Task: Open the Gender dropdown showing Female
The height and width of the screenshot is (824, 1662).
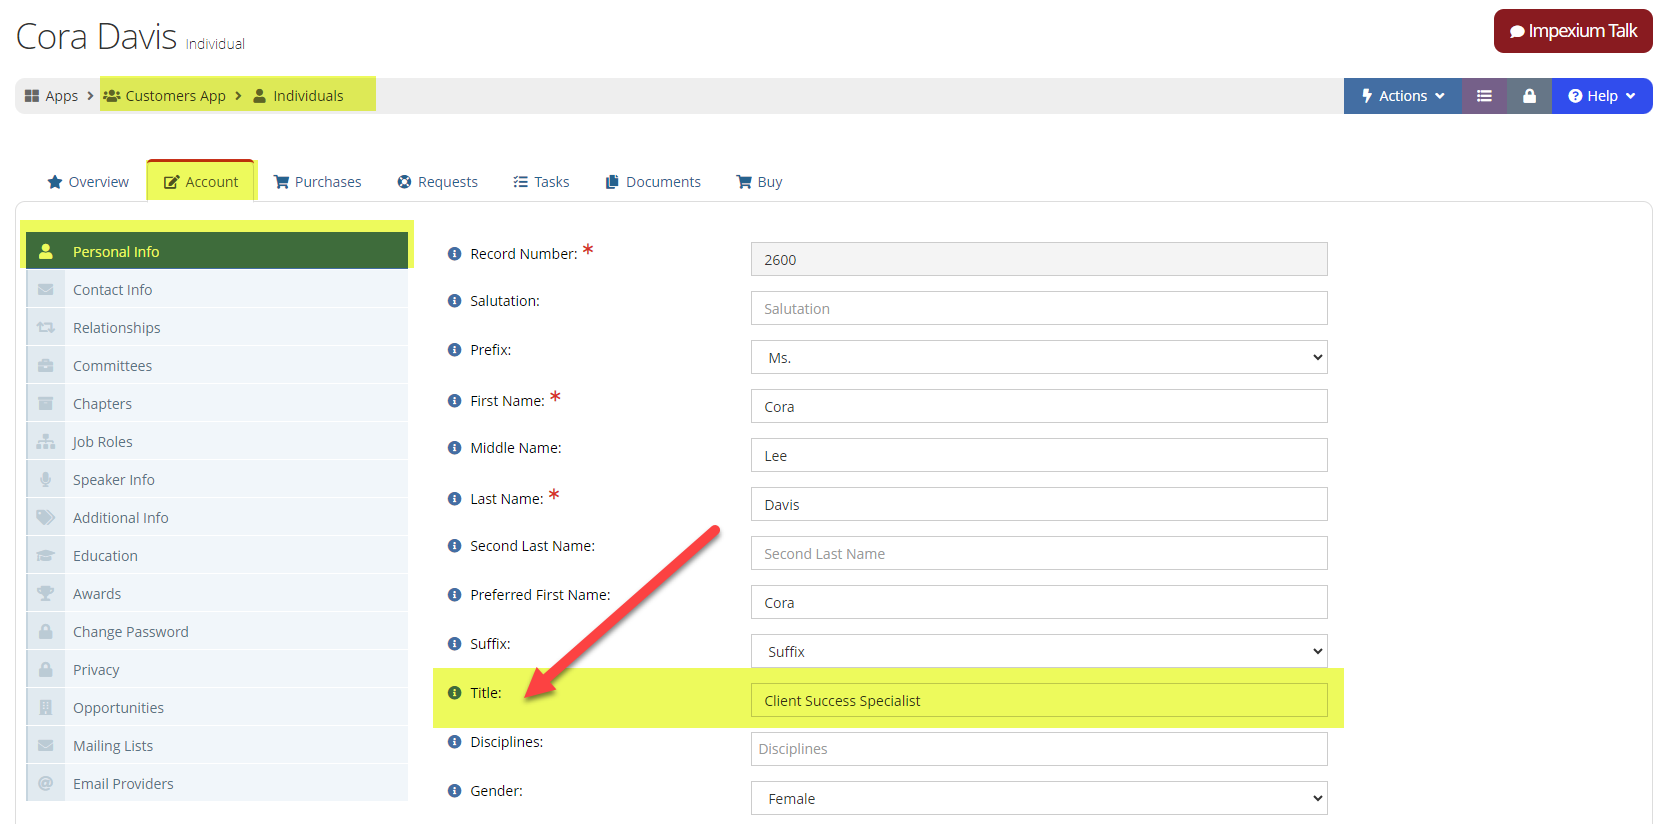Action: (1039, 798)
